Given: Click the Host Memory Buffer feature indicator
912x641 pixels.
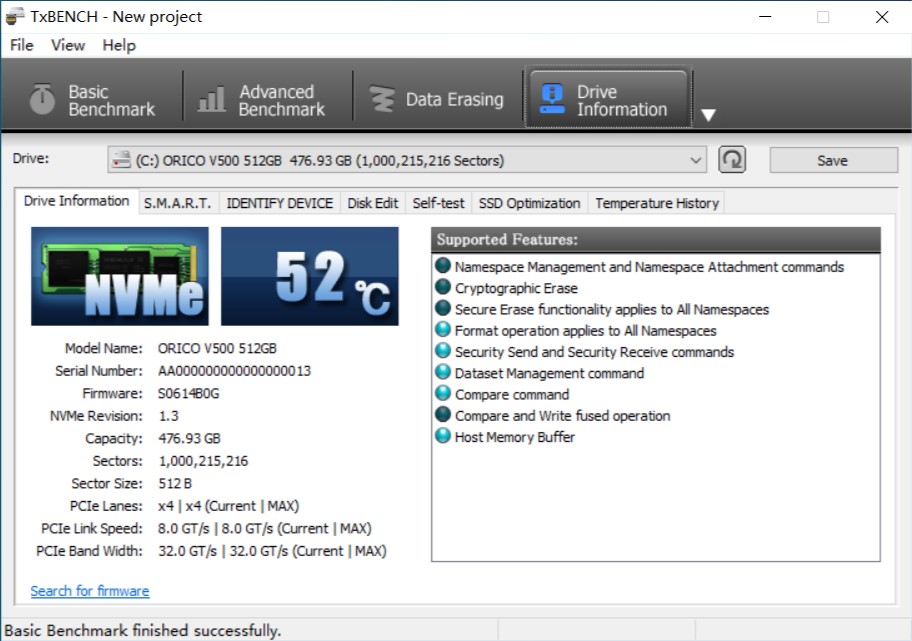Looking at the screenshot, I should pos(443,437).
